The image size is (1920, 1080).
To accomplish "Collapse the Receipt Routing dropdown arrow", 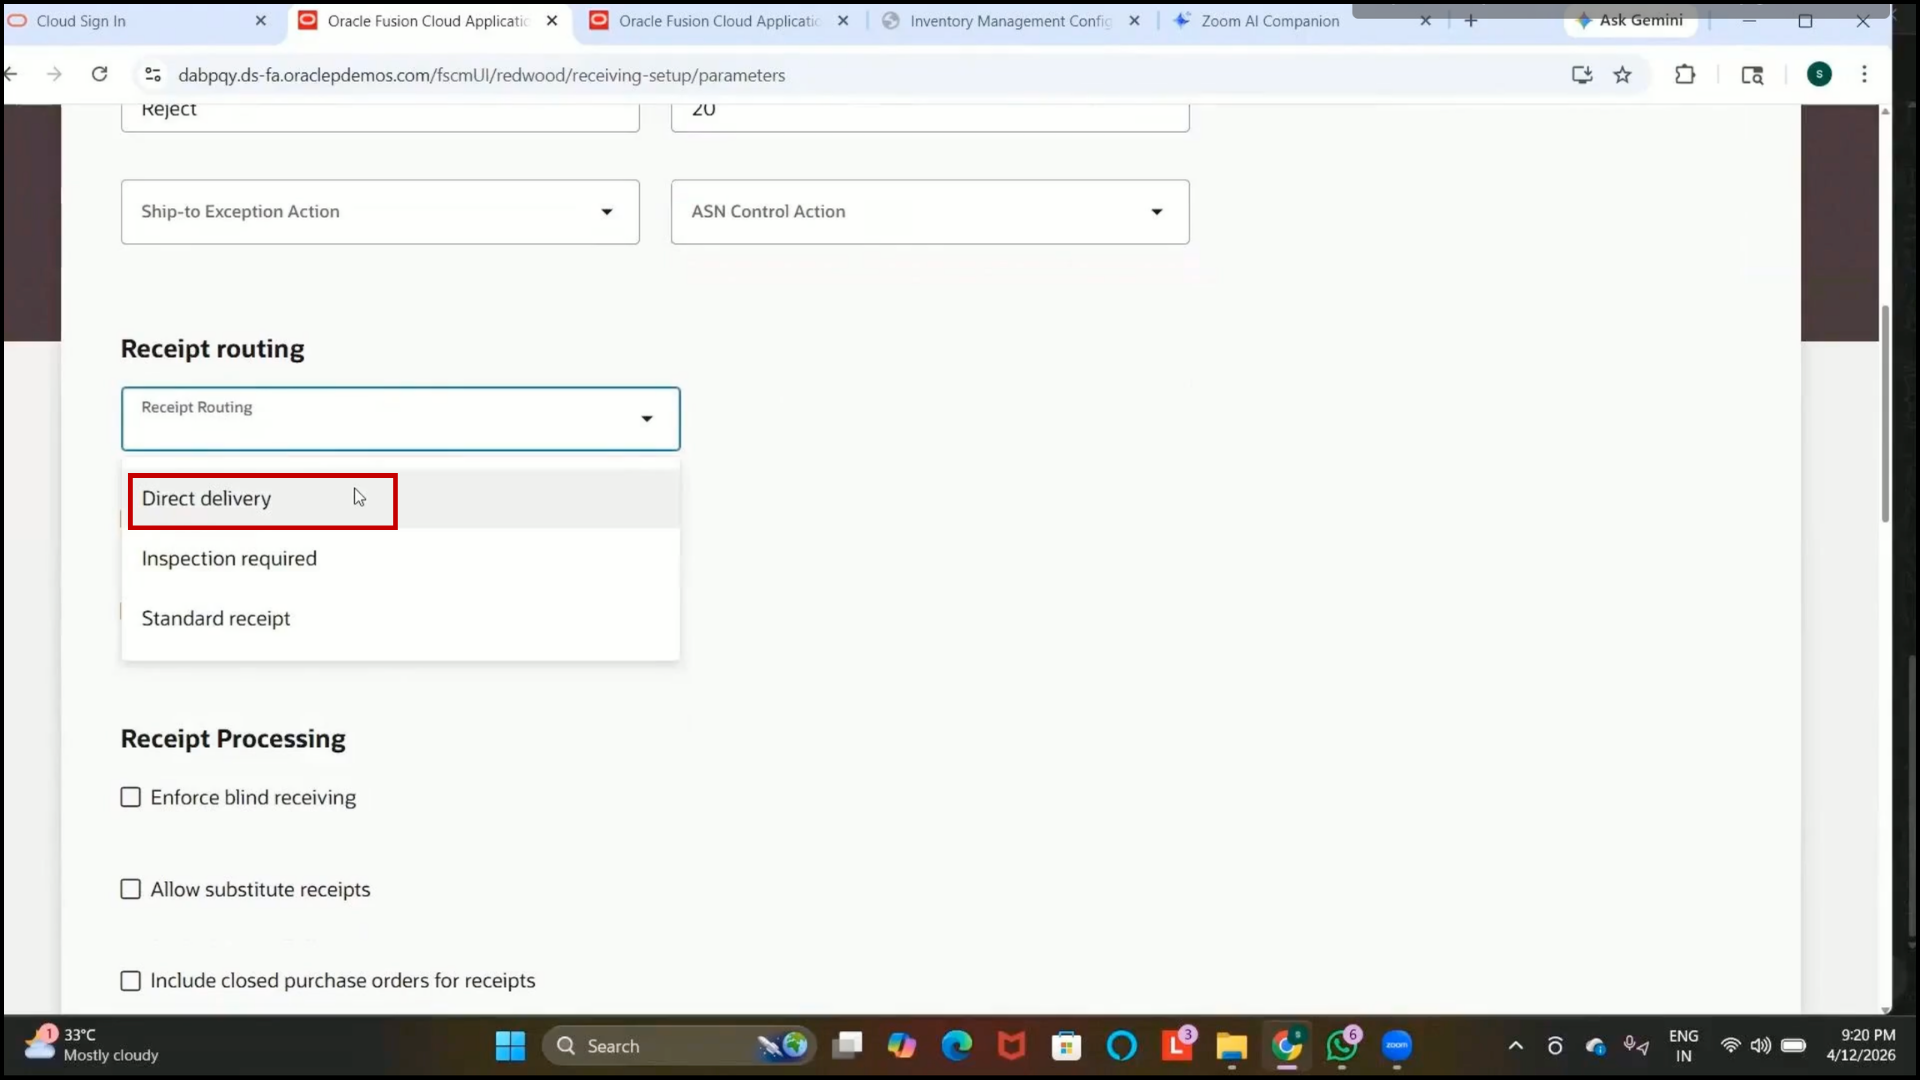I will coord(647,419).
